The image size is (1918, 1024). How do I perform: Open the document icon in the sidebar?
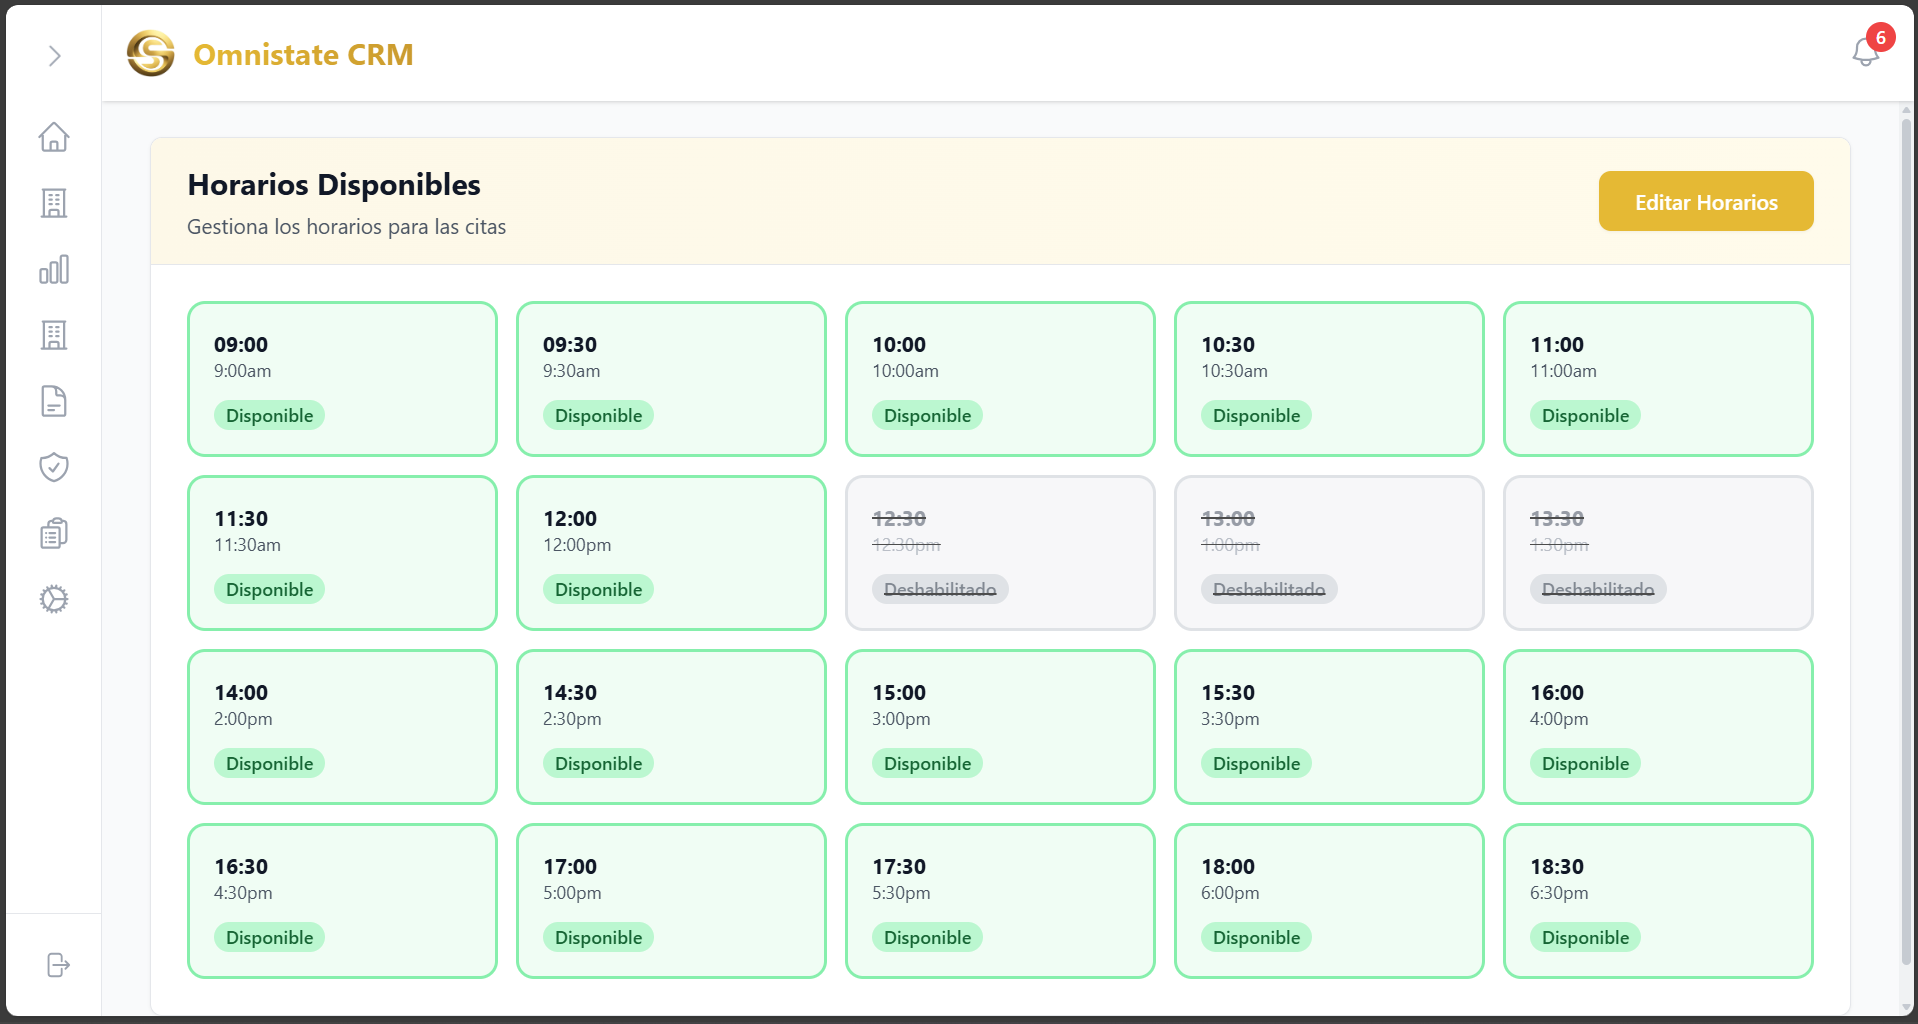coord(54,401)
